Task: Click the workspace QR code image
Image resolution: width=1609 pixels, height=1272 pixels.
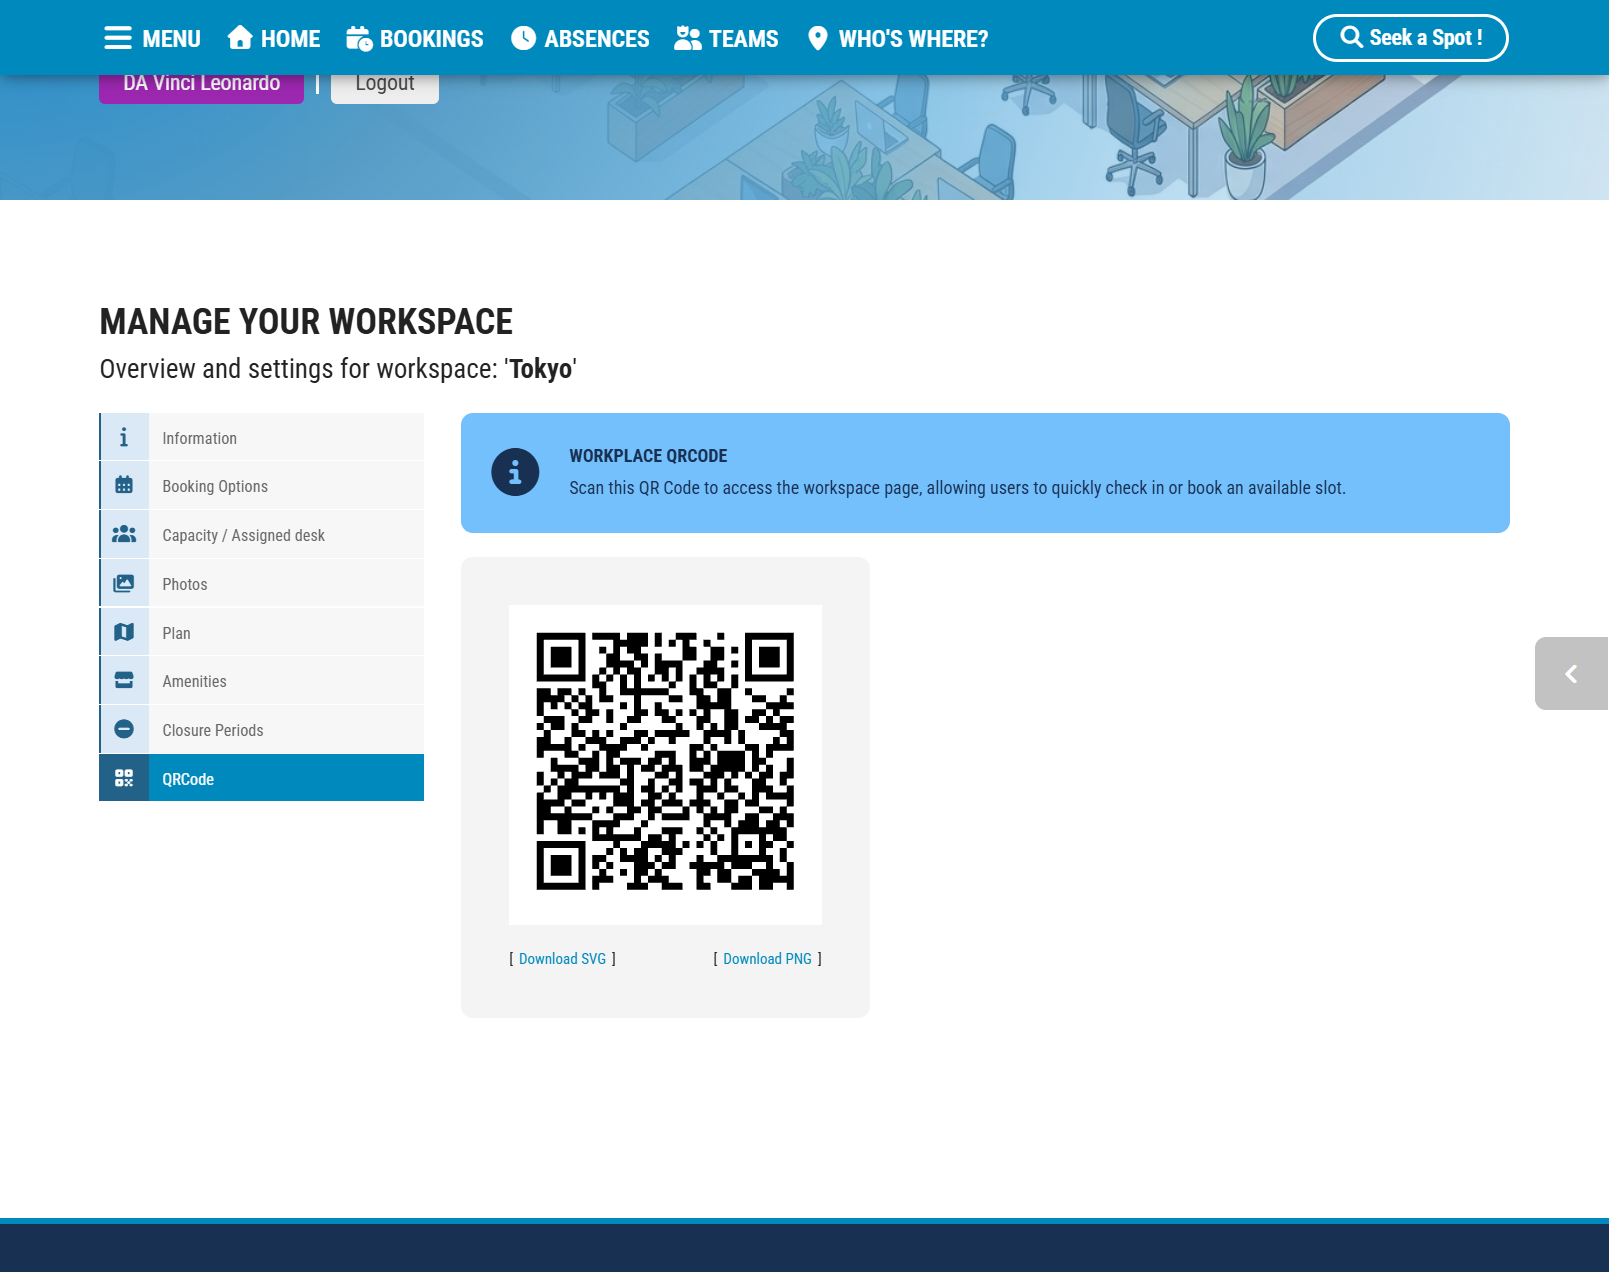Action: (665, 764)
